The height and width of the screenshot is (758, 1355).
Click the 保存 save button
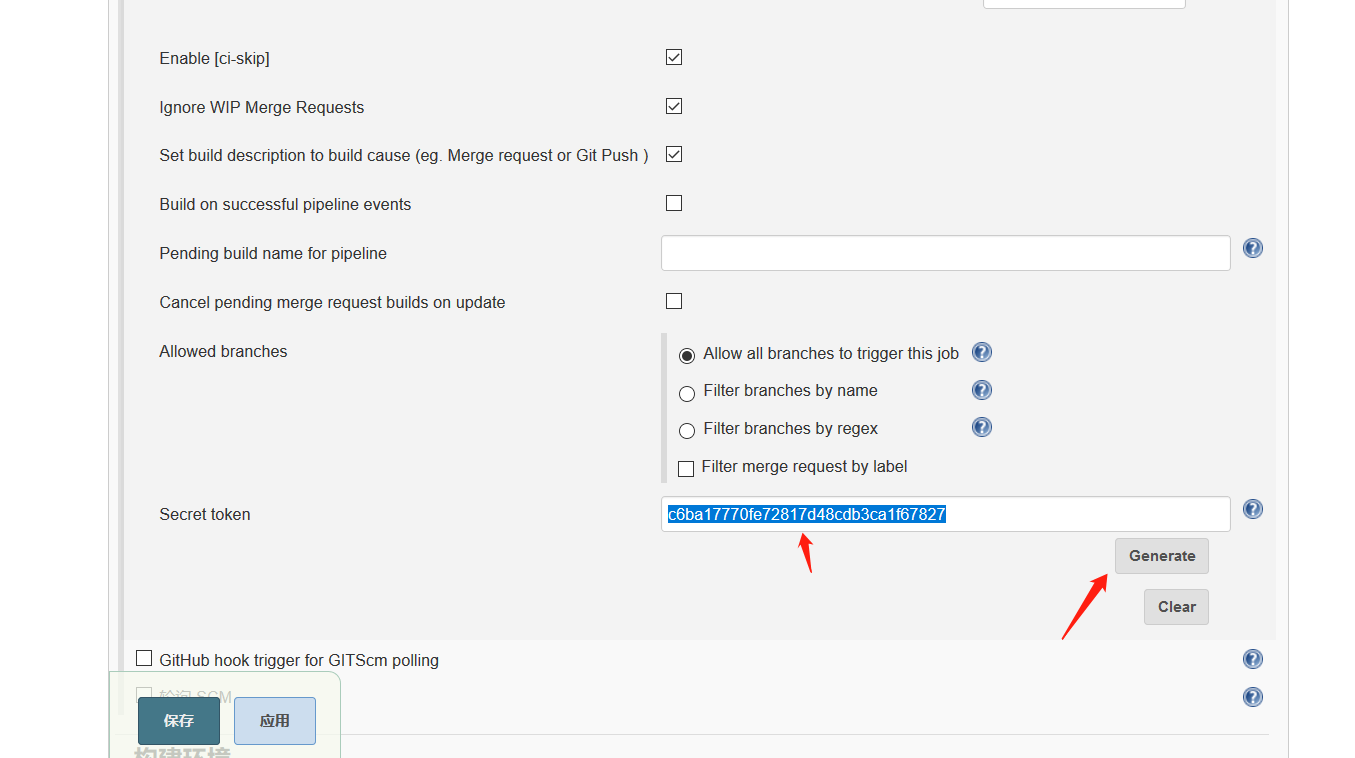pos(179,721)
